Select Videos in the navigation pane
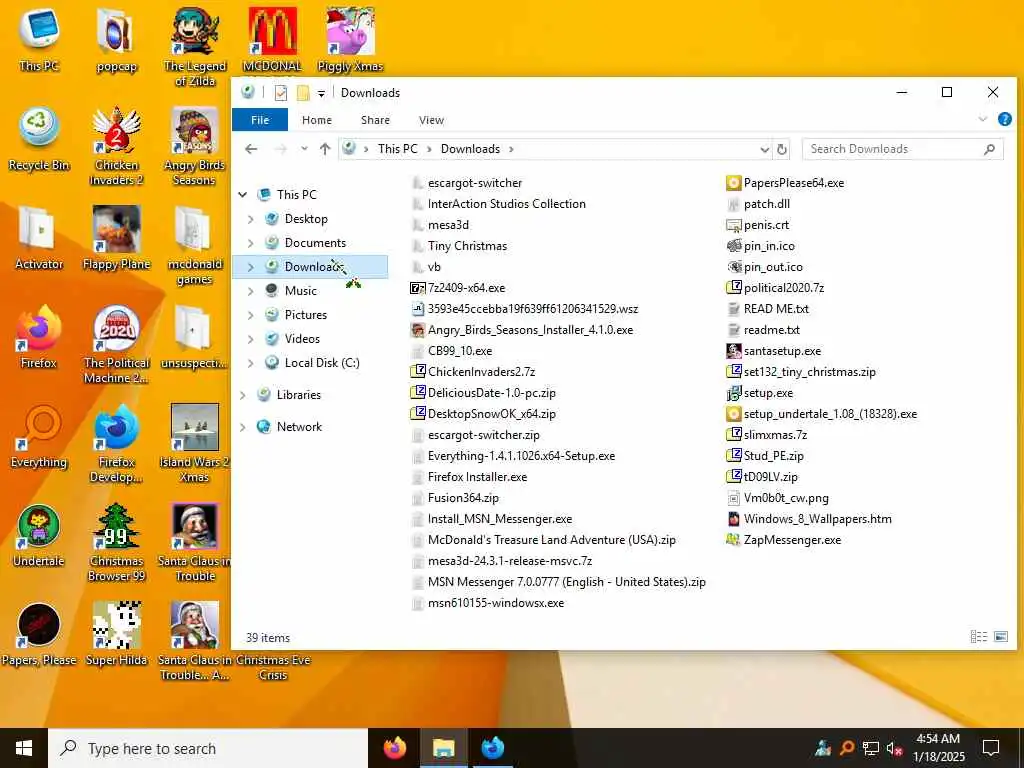 (x=302, y=339)
